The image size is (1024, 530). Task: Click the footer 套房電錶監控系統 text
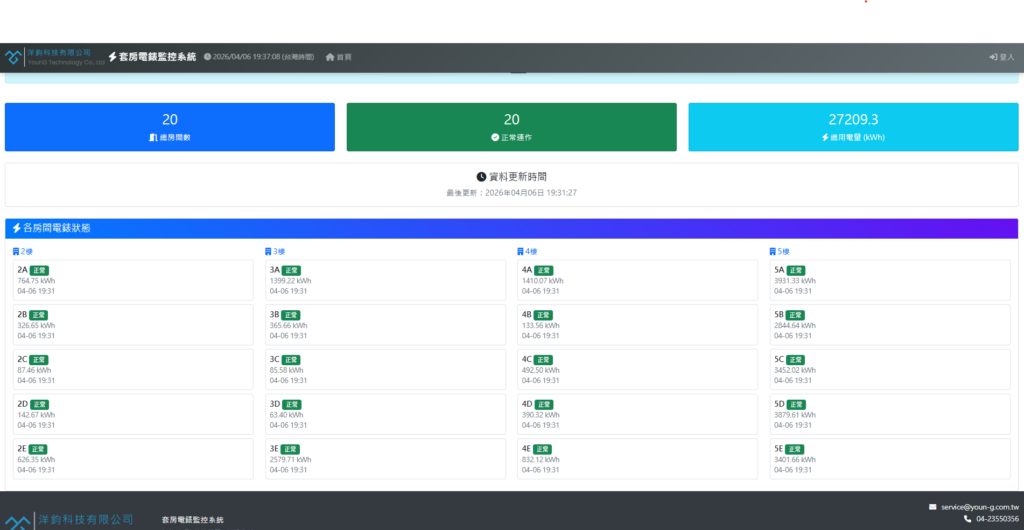(x=193, y=520)
